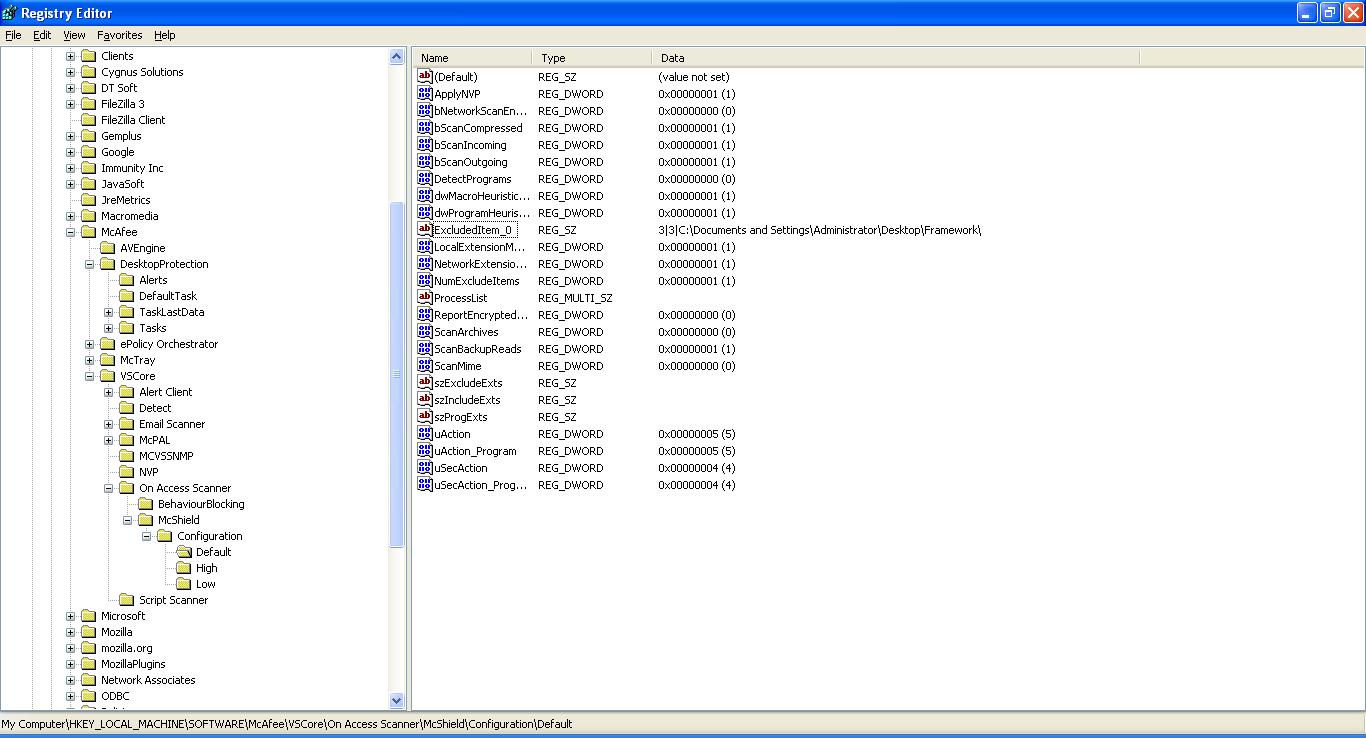Open the File menu
Viewport: 1366px width, 738px height.
click(x=13, y=35)
